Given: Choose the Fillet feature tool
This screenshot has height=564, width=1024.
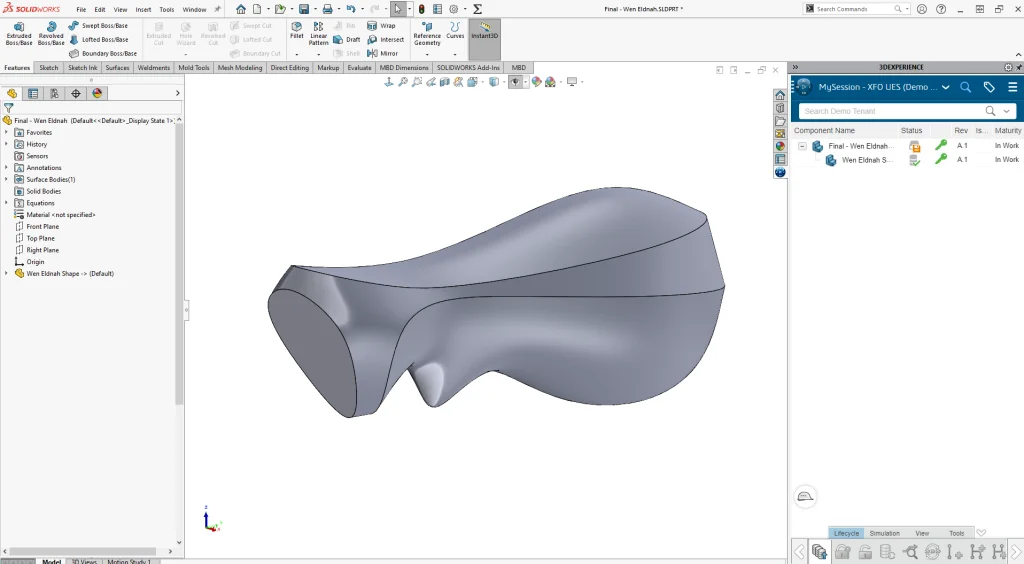Looking at the screenshot, I should [x=296, y=30].
